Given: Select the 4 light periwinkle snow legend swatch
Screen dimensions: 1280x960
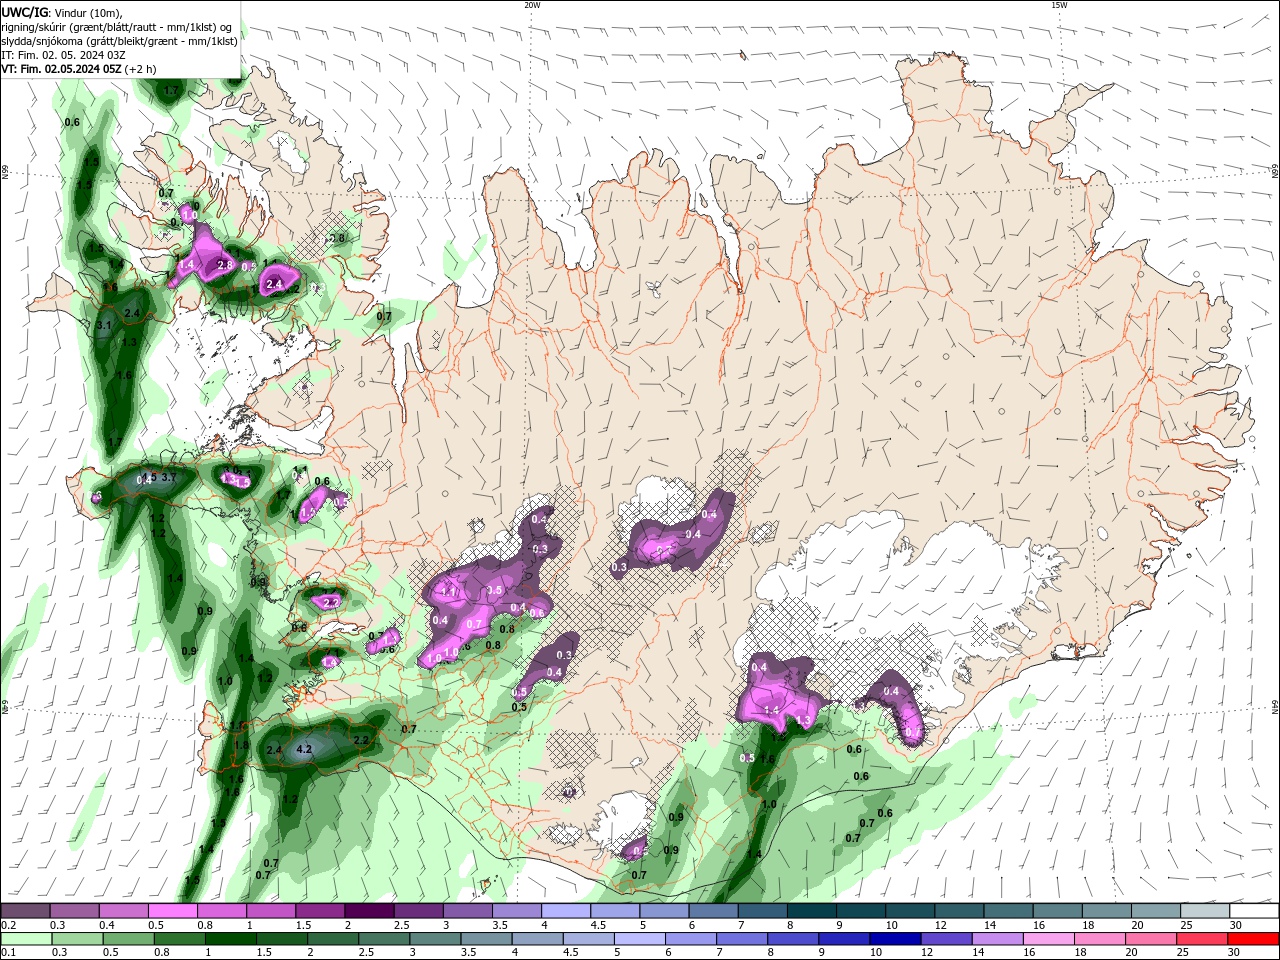Looking at the screenshot, I should 566,910.
